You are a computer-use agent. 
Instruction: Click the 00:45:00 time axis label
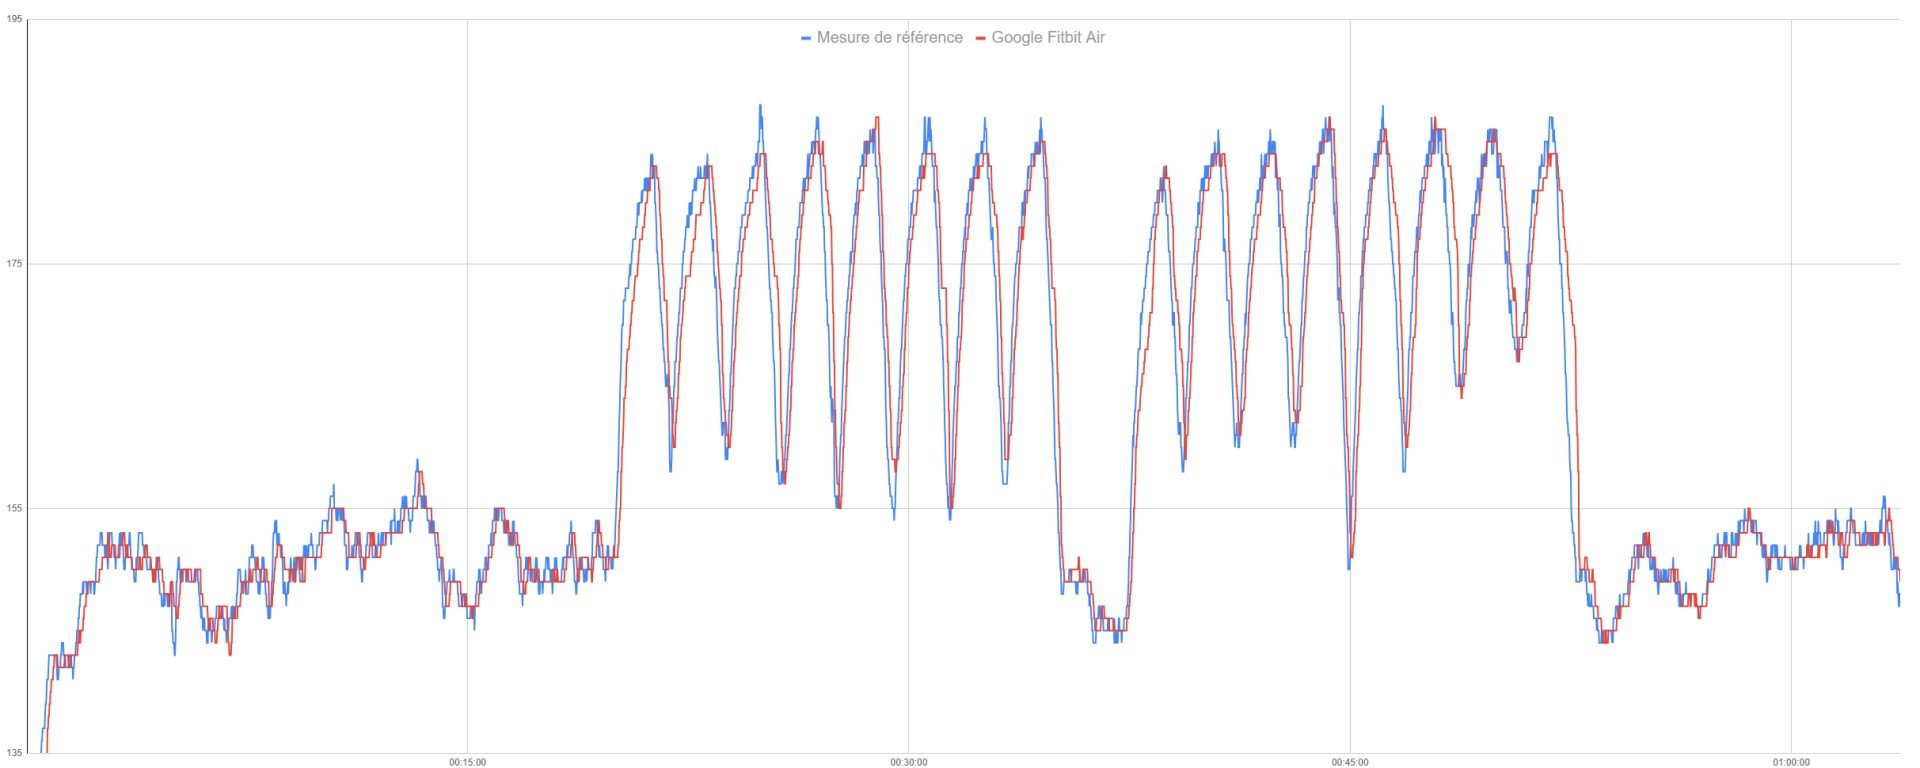click(1350, 762)
